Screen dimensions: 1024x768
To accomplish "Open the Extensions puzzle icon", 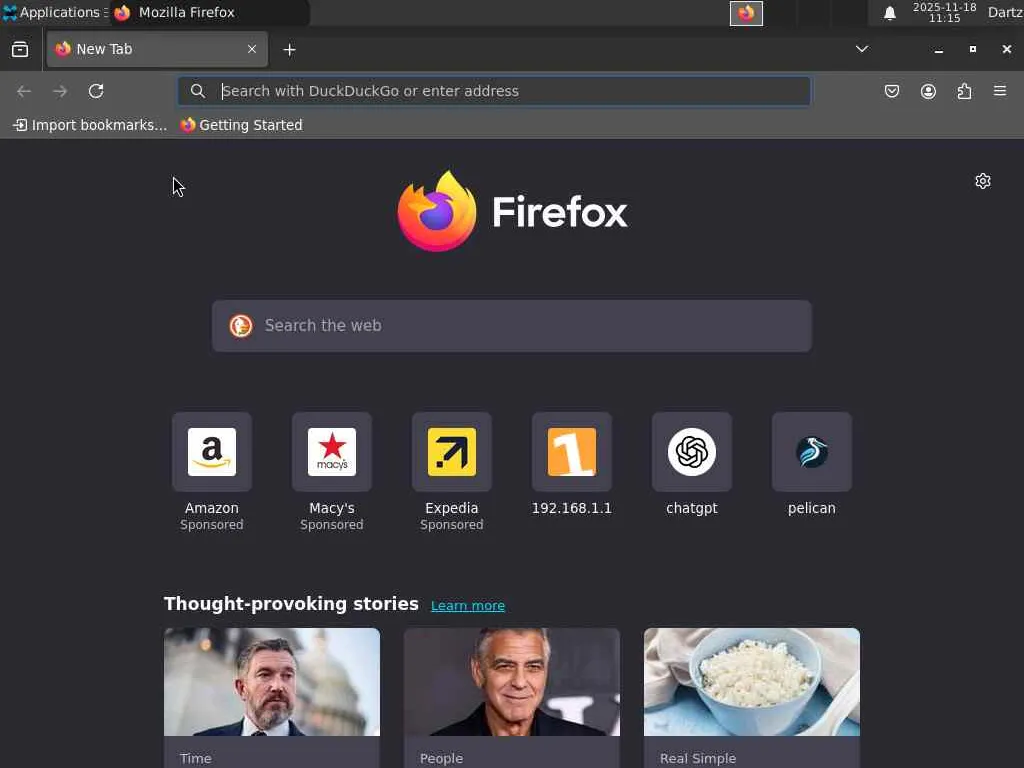I will [x=964, y=91].
